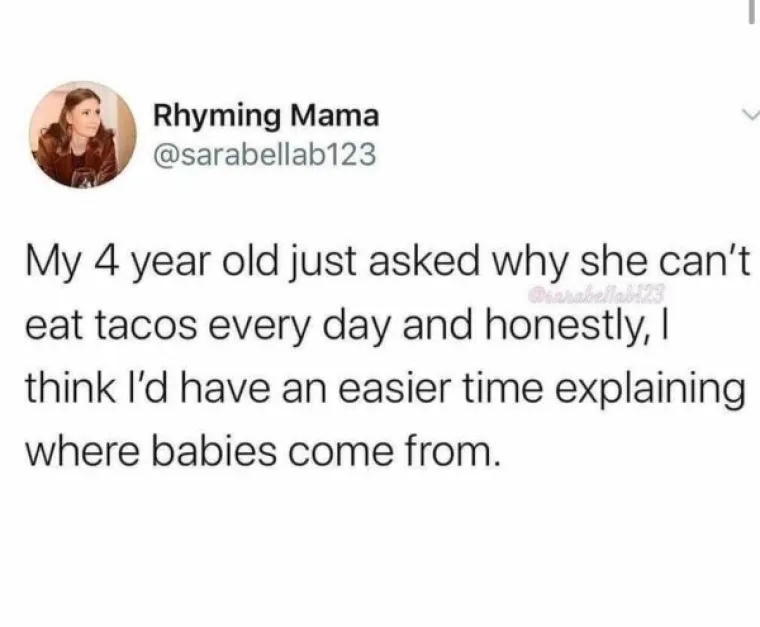The height and width of the screenshot is (627, 760).
Task: Click the first line starting "My 4 year old"
Action: tap(387, 264)
